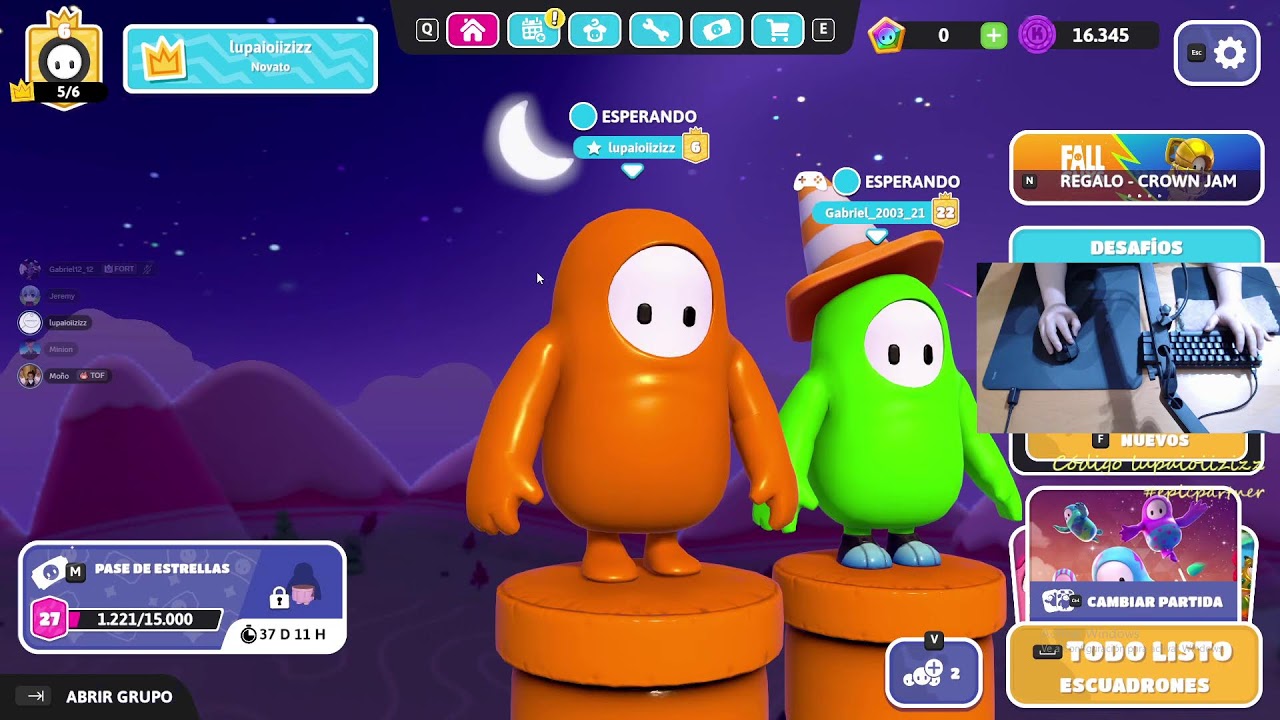Open the calendar events tab
Screen dimensions: 1280x720
533,30
